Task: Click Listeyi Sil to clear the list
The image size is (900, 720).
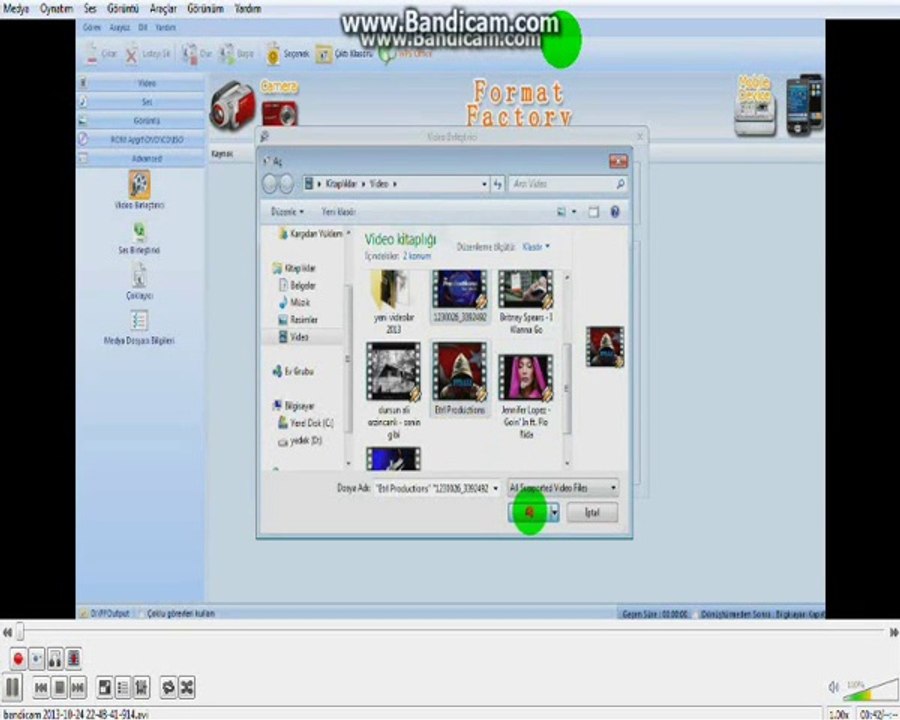Action: (x=148, y=54)
